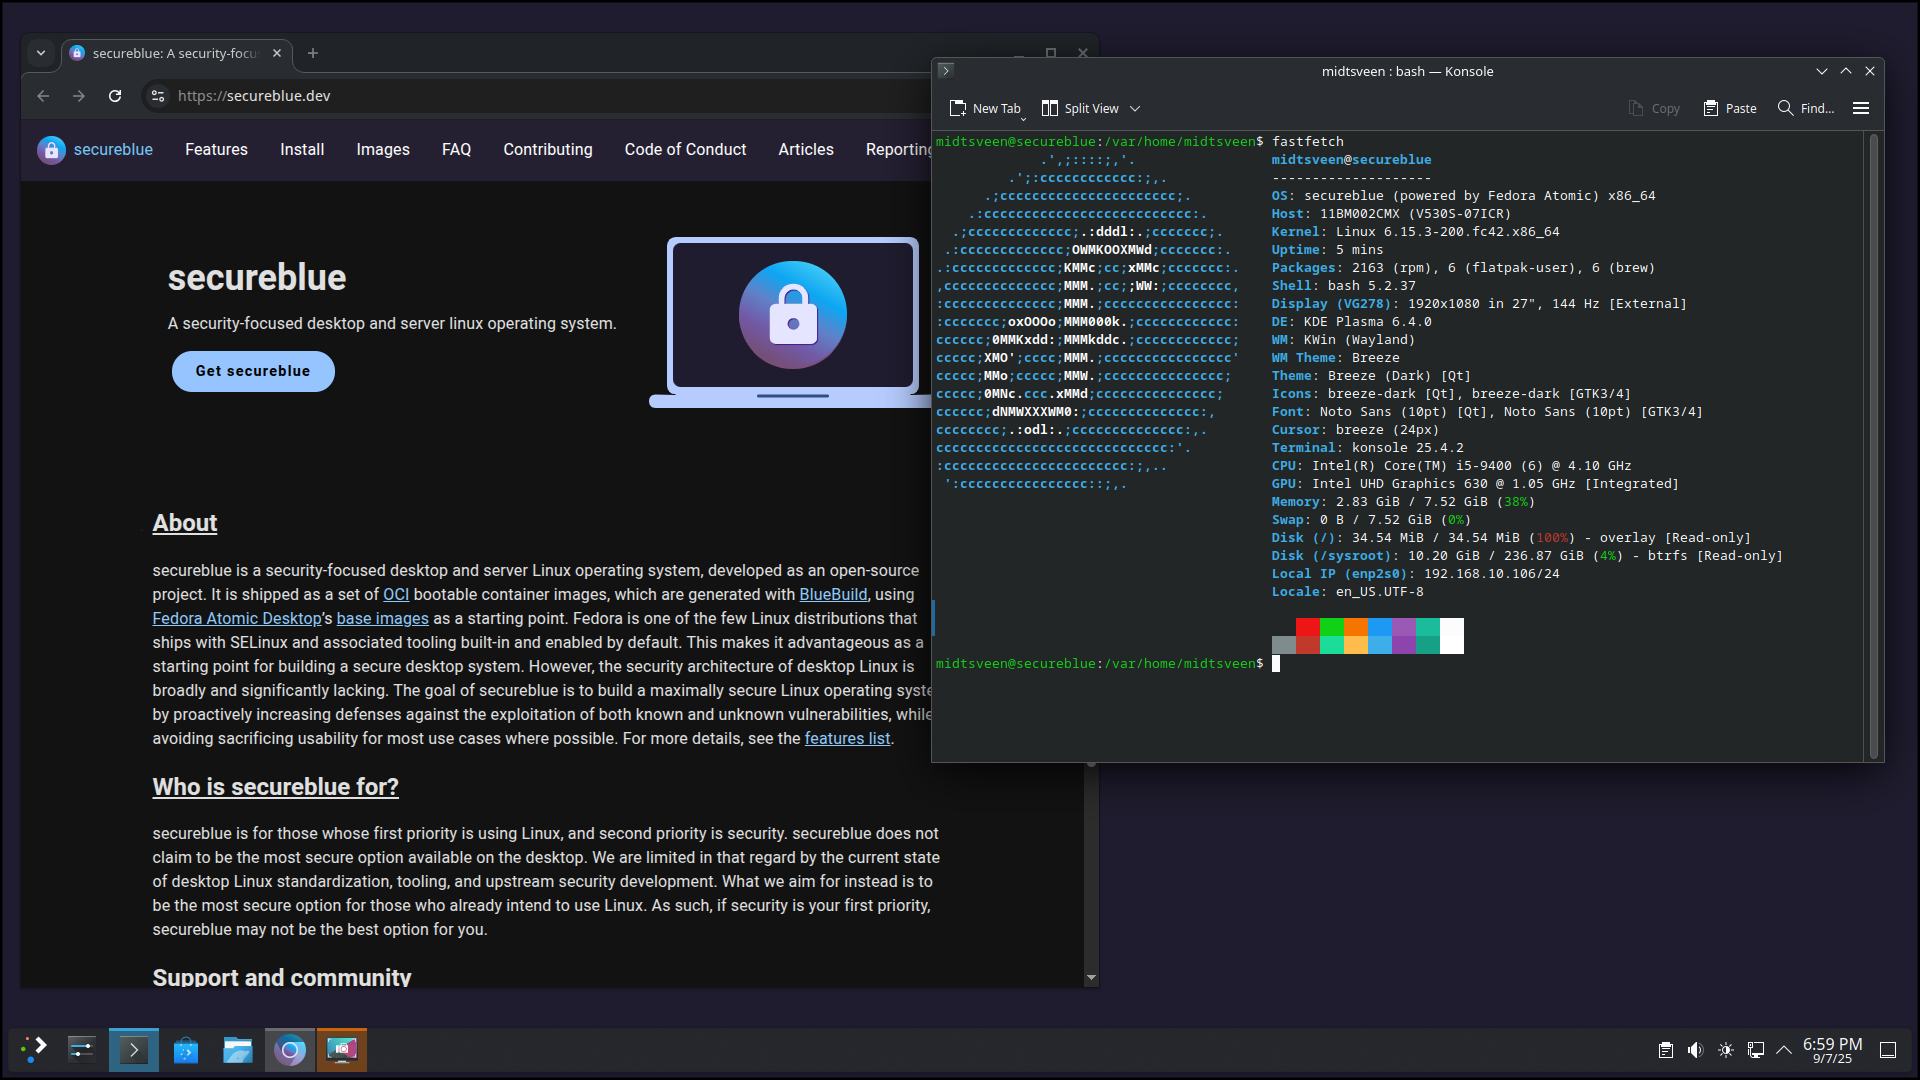
Task: Follow the features list link
Action: pos(847,738)
